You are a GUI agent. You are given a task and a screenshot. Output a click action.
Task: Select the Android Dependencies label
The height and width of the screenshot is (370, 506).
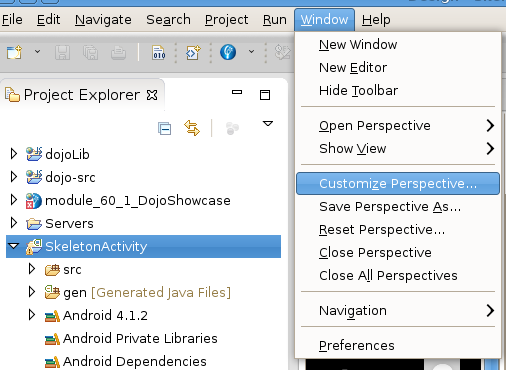tap(135, 361)
